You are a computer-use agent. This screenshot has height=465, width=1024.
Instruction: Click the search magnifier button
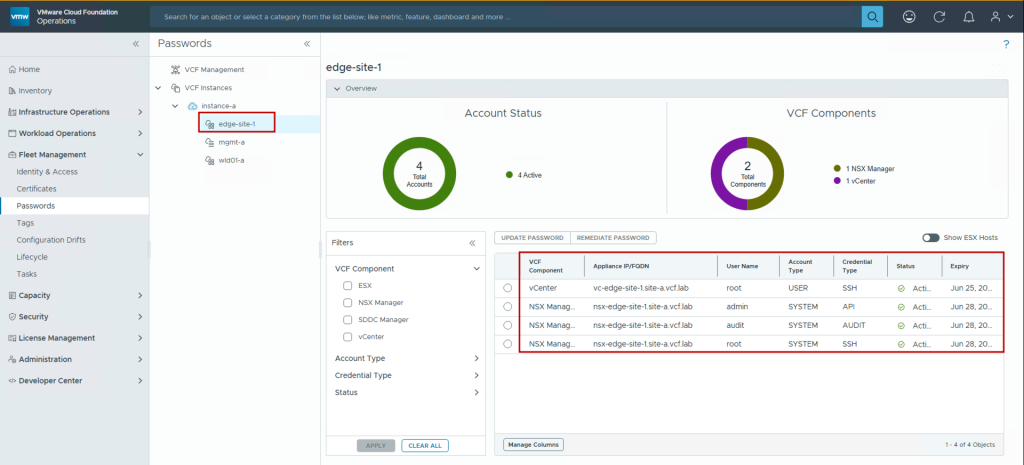(x=872, y=17)
